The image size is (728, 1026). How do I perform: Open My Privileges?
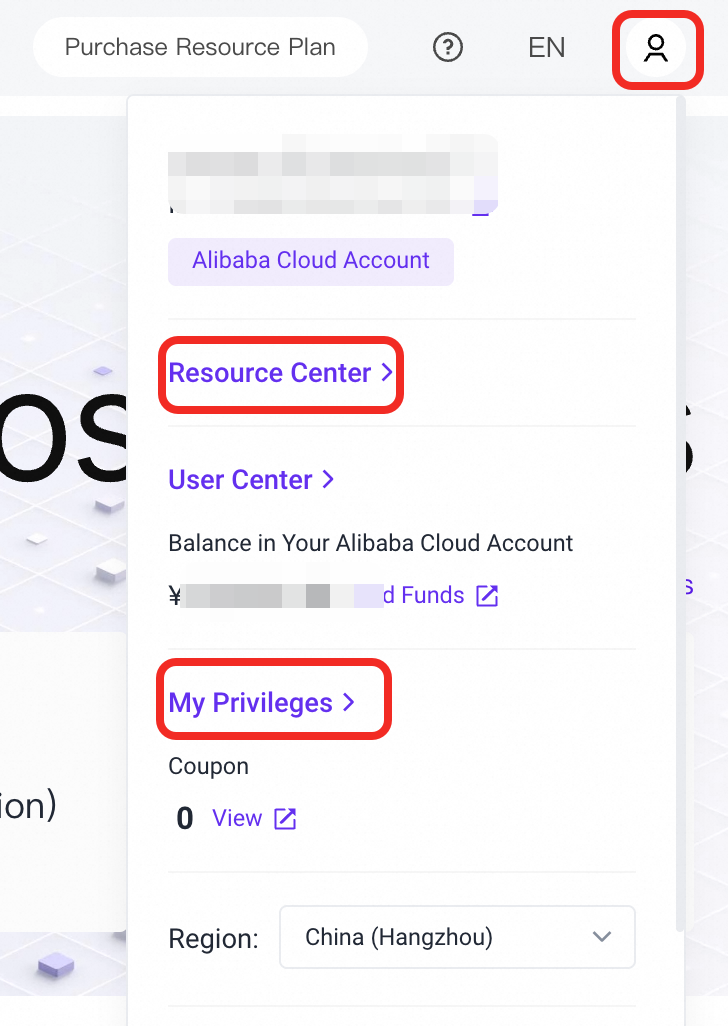point(250,703)
